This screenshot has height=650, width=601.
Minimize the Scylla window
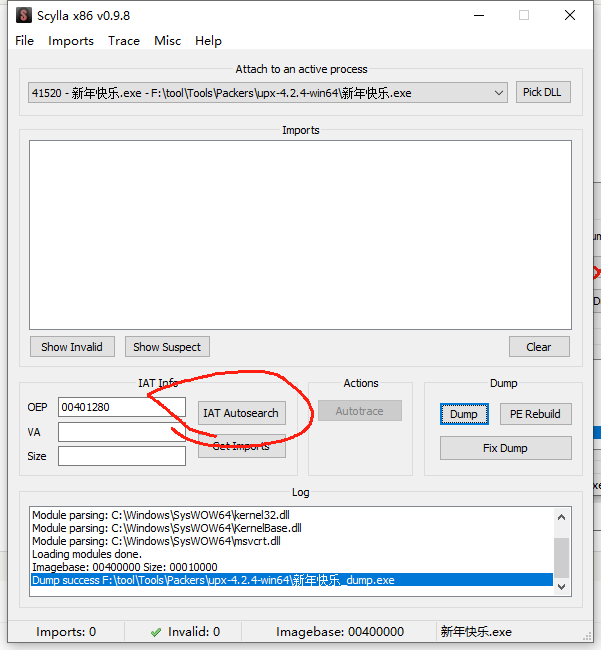pos(479,15)
